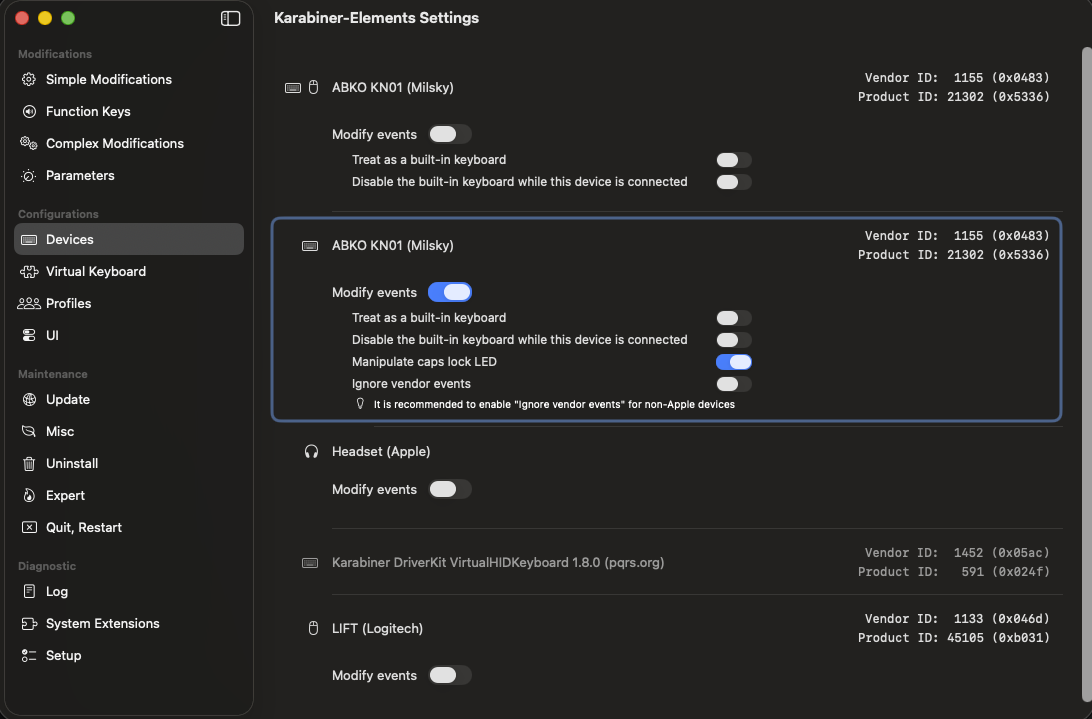Enable Modify events for LIFT (Logitech)
The height and width of the screenshot is (719, 1092).
[450, 676]
